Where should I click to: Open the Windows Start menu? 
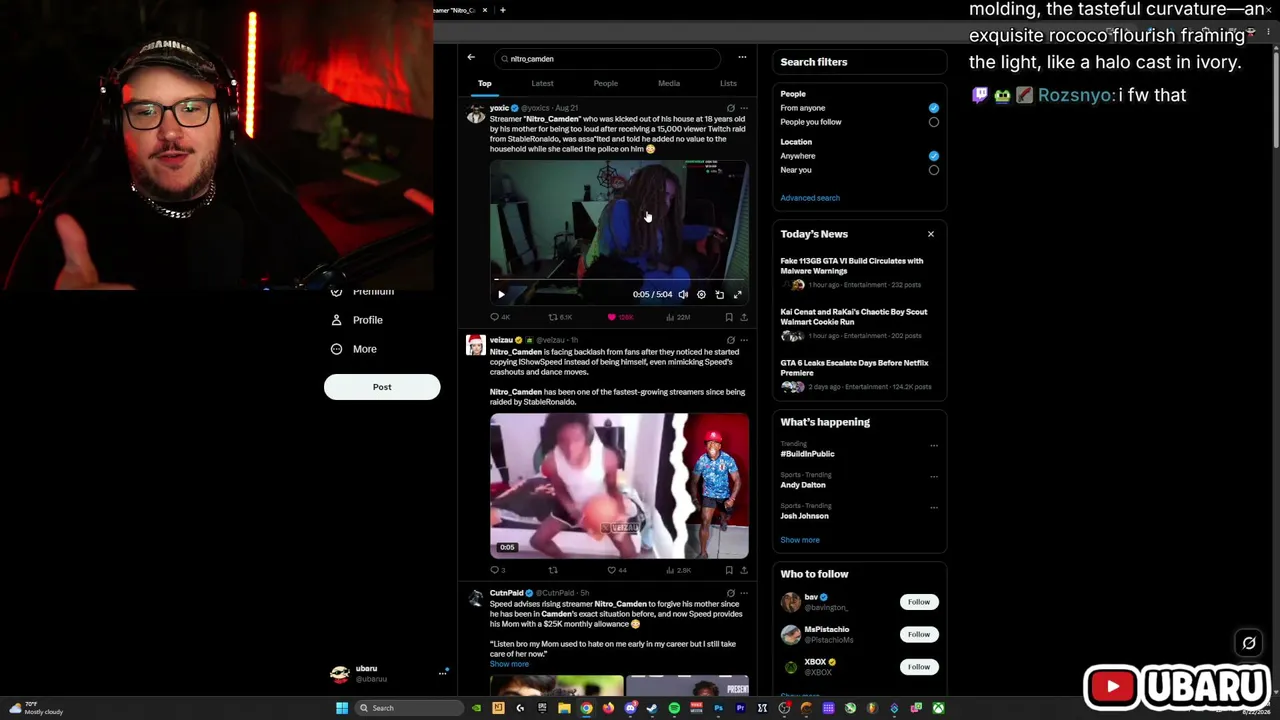click(x=342, y=708)
